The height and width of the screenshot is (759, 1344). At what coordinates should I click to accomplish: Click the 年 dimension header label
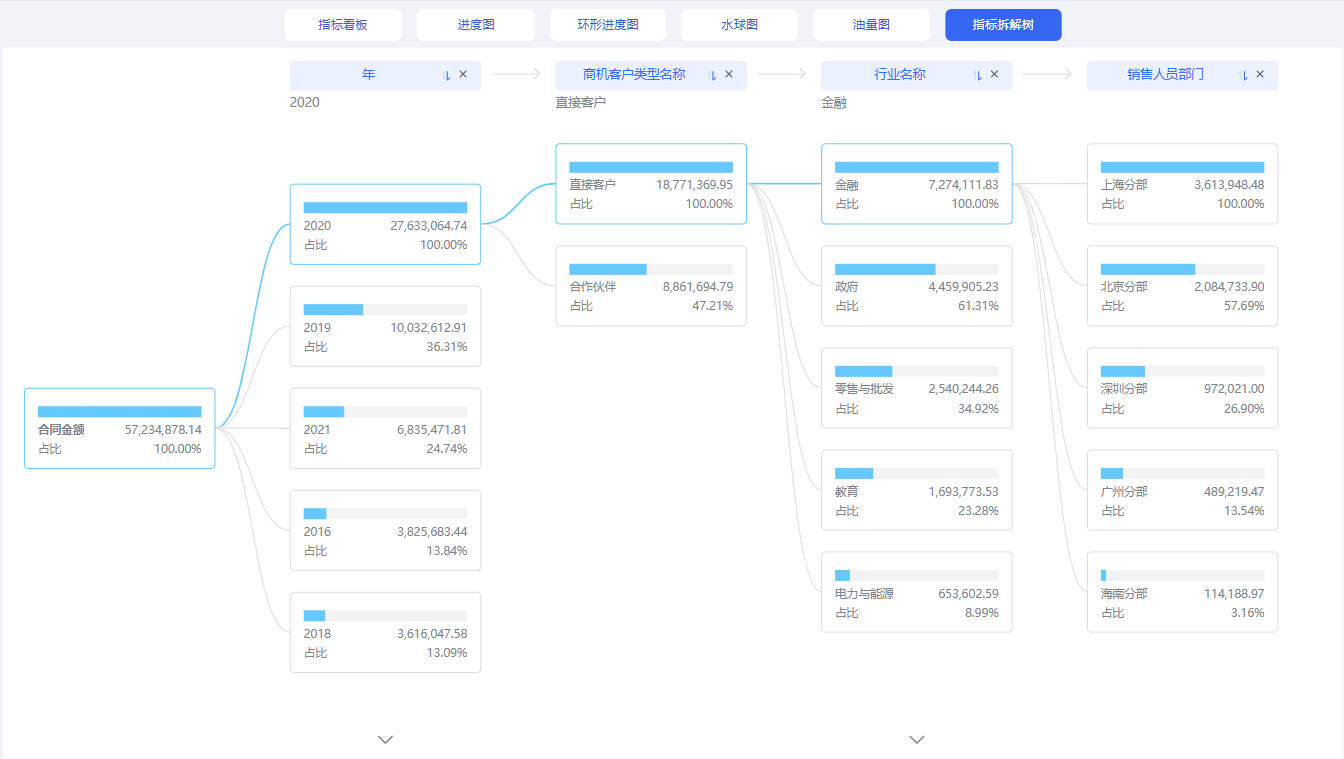pos(369,75)
